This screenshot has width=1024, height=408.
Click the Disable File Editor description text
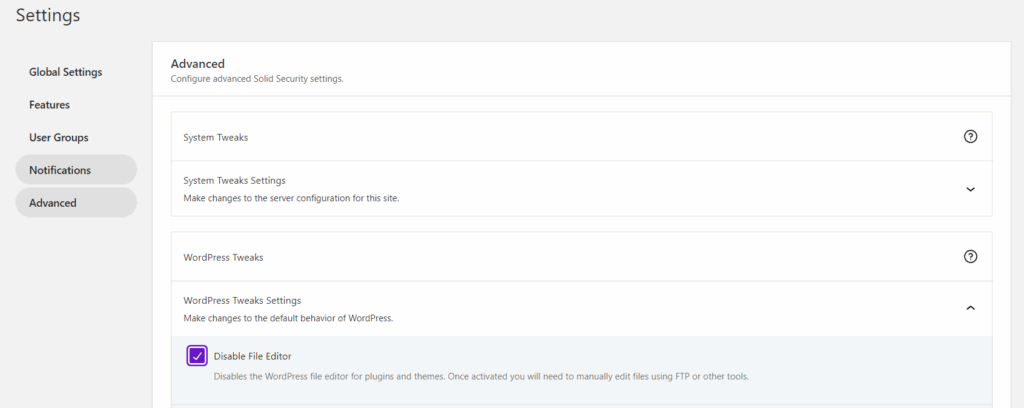point(481,377)
